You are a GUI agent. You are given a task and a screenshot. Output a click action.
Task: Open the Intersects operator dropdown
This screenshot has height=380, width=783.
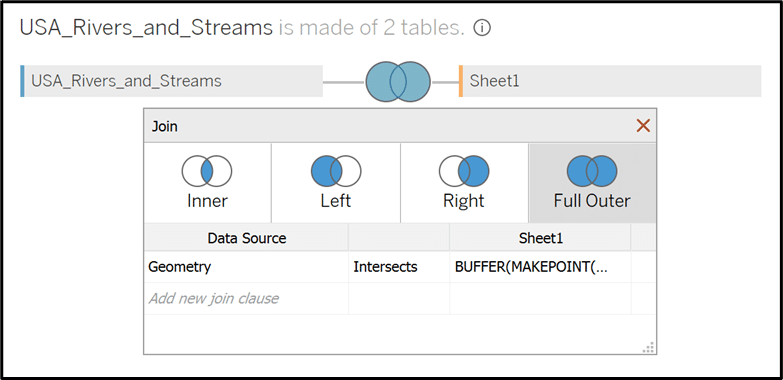(399, 267)
